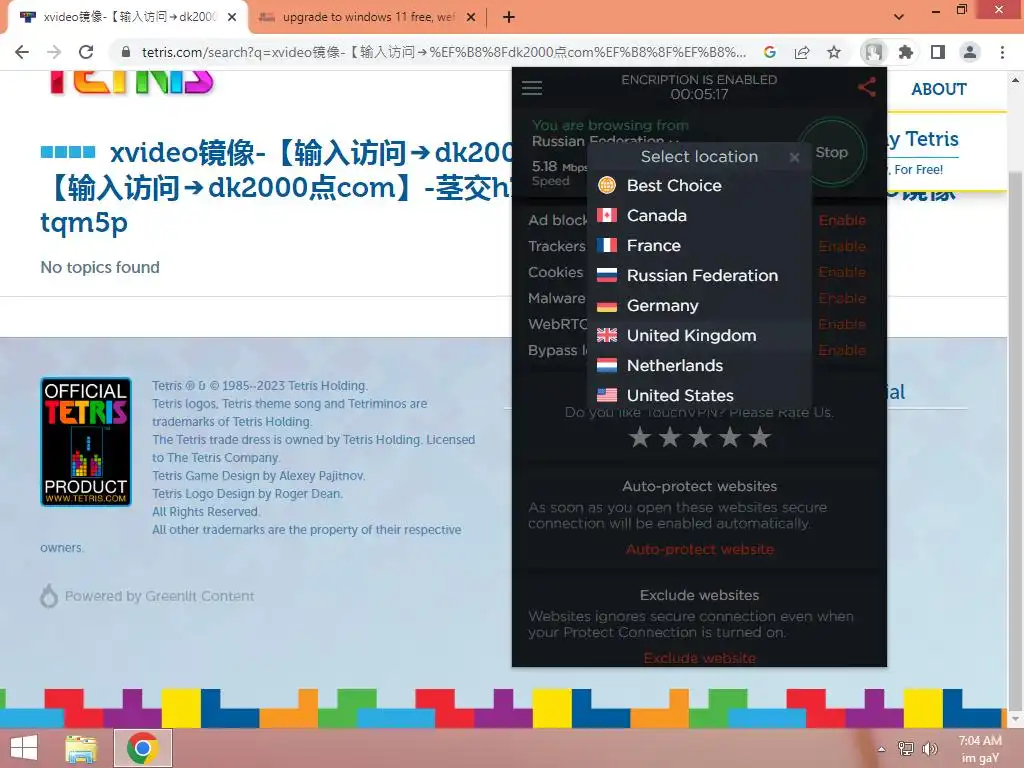Open the ABOUT page link

[938, 89]
